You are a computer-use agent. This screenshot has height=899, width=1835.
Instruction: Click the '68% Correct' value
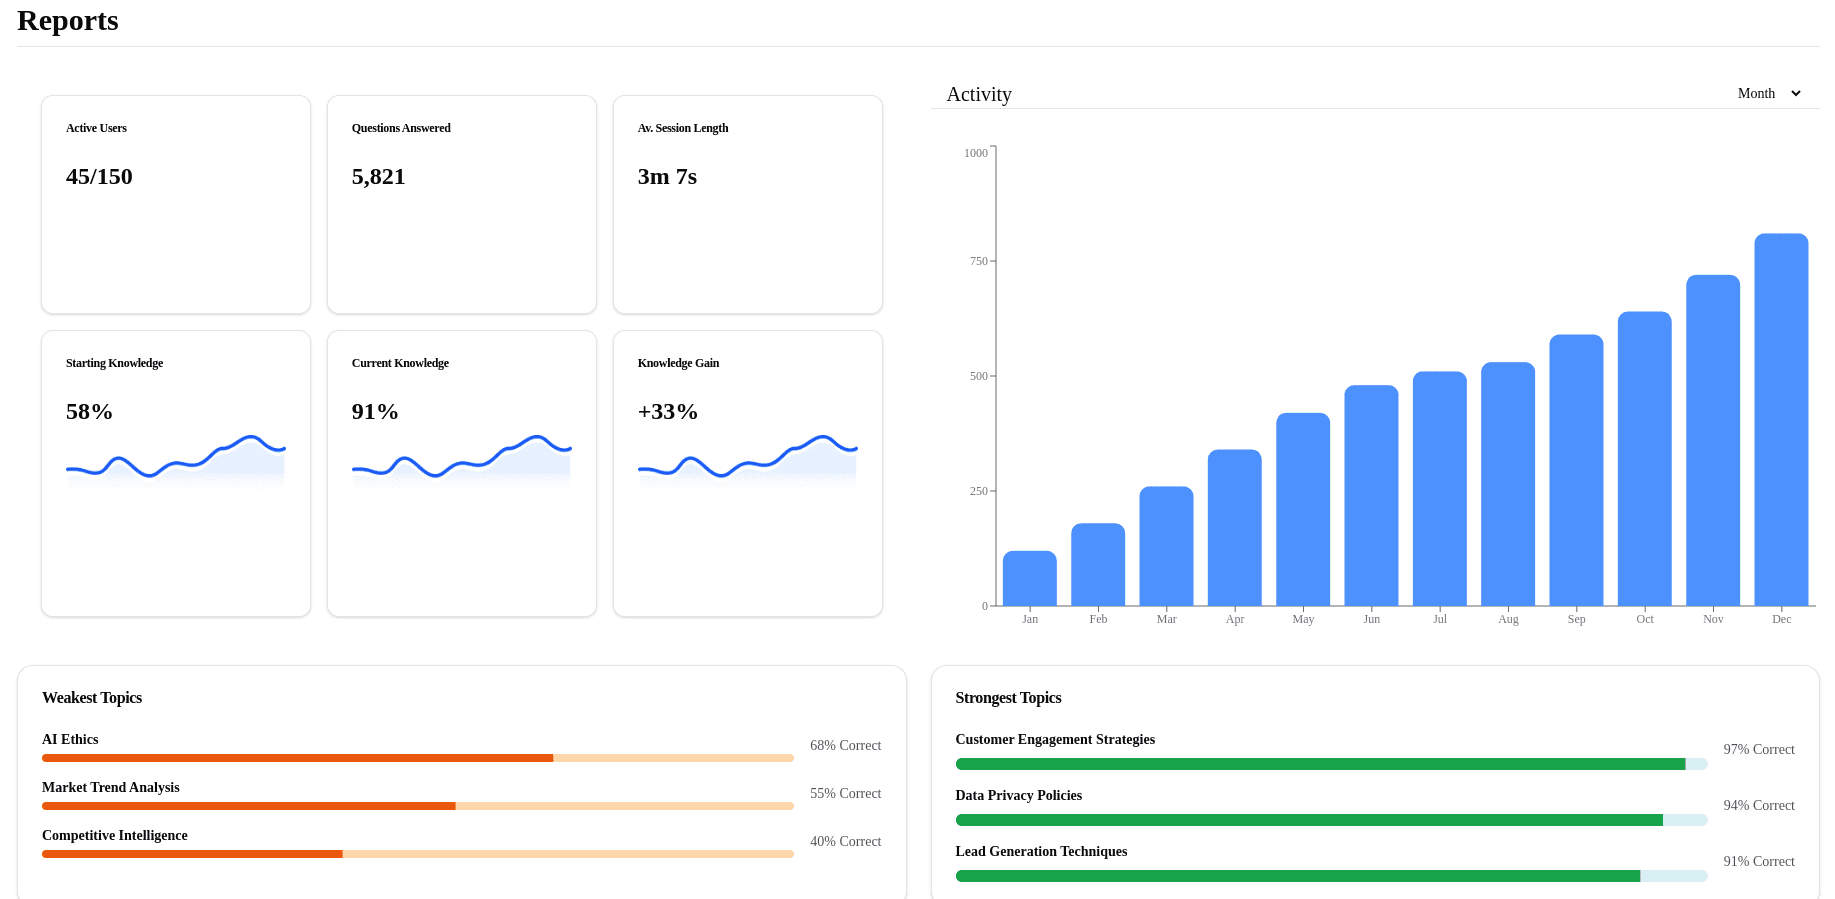coord(846,745)
